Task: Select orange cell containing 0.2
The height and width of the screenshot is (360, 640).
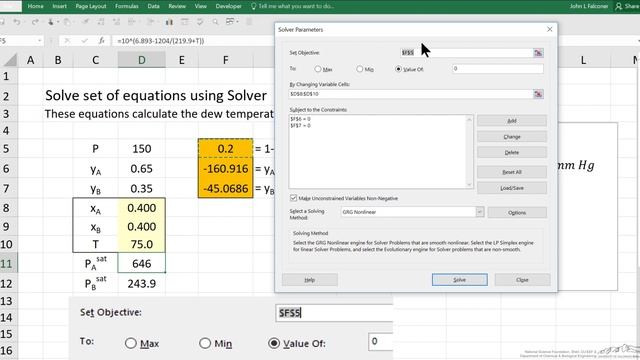Action: (225, 149)
